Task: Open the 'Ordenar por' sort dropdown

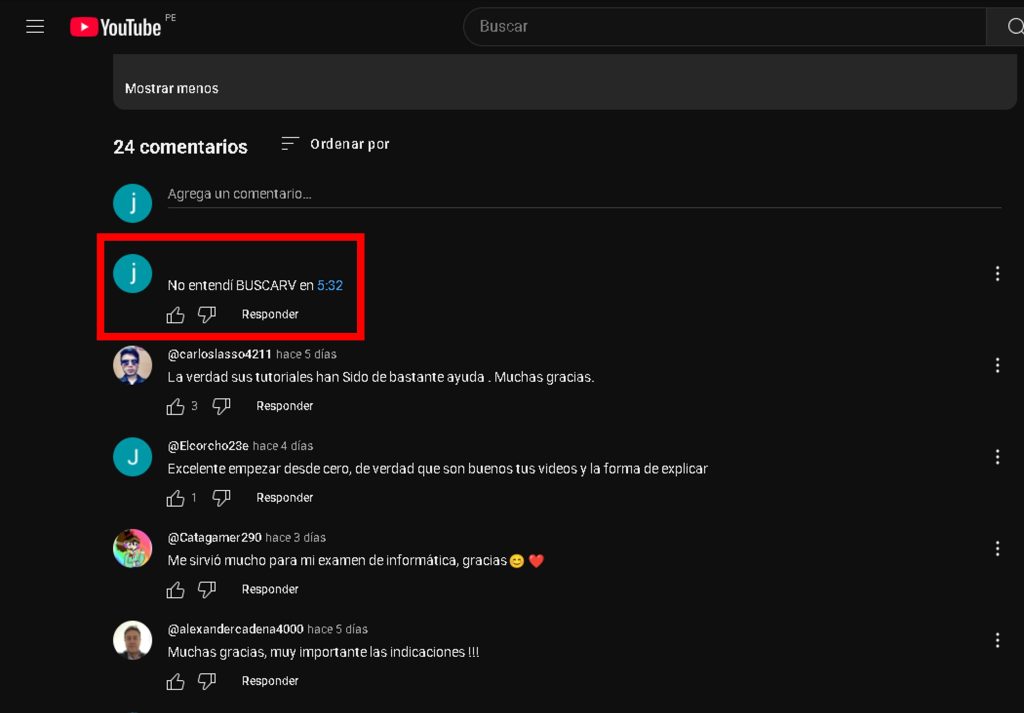Action: coord(335,144)
